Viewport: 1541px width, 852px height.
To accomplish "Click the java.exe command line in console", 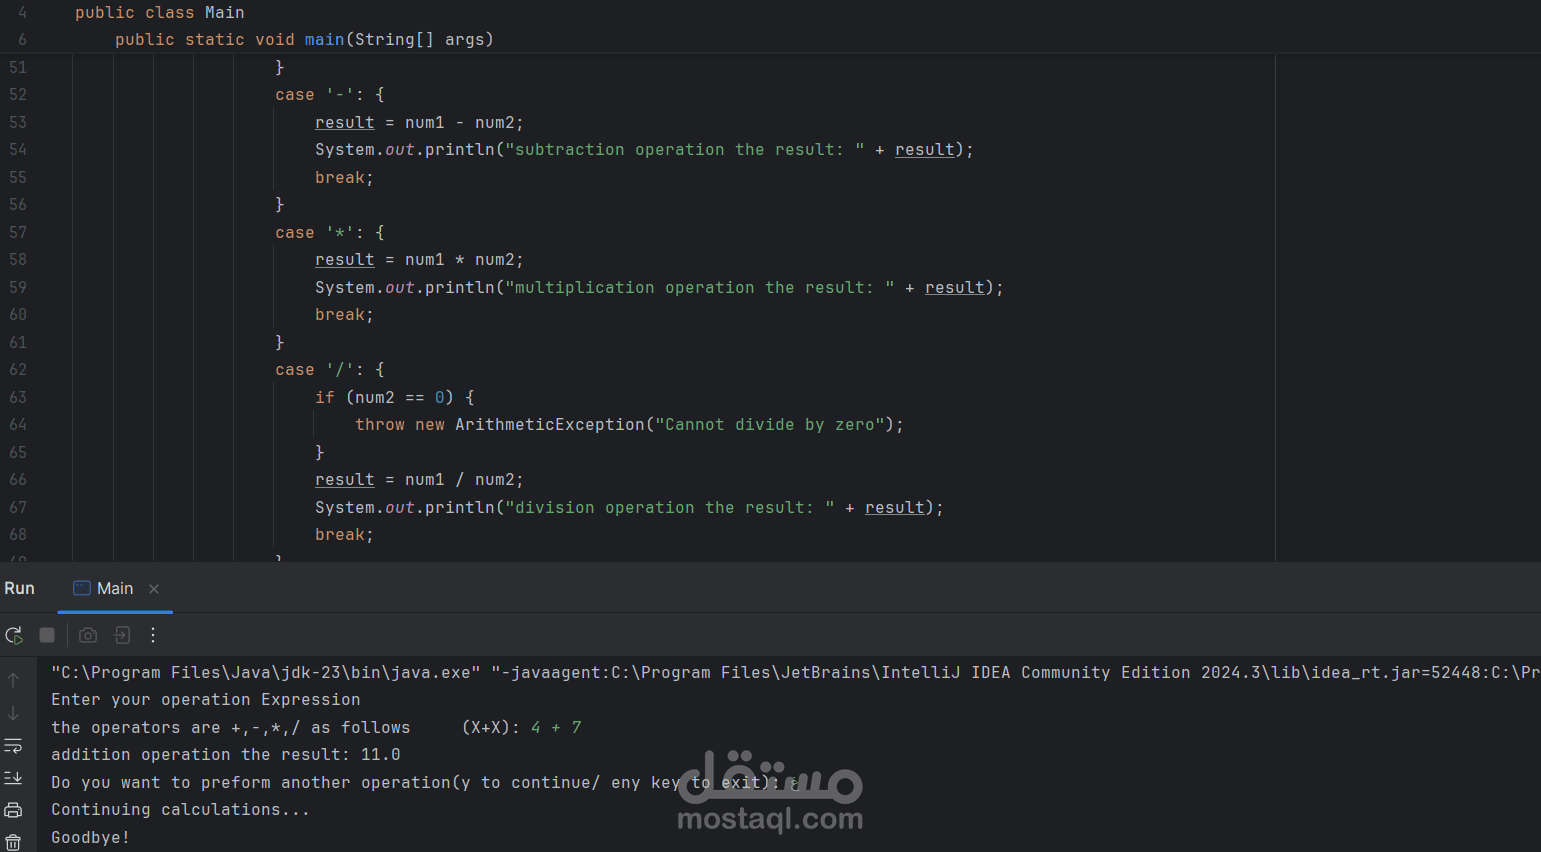I will tap(795, 673).
